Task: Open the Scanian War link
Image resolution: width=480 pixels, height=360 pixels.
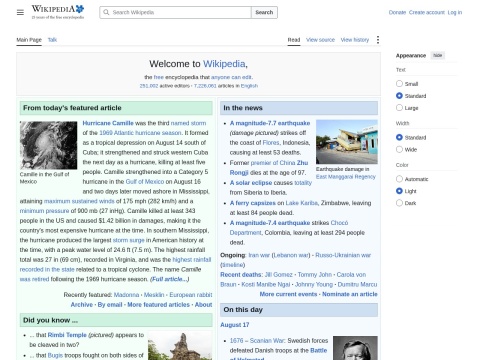Action: (267, 341)
